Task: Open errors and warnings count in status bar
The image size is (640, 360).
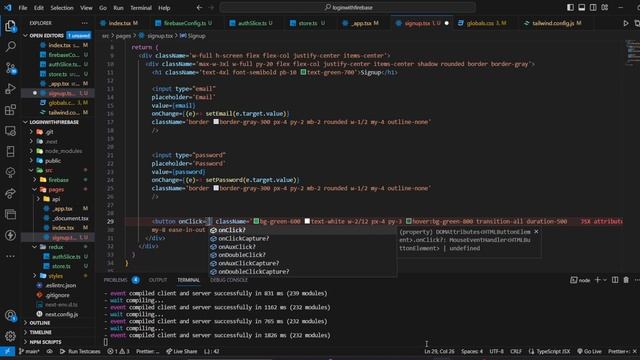Action: (118, 351)
